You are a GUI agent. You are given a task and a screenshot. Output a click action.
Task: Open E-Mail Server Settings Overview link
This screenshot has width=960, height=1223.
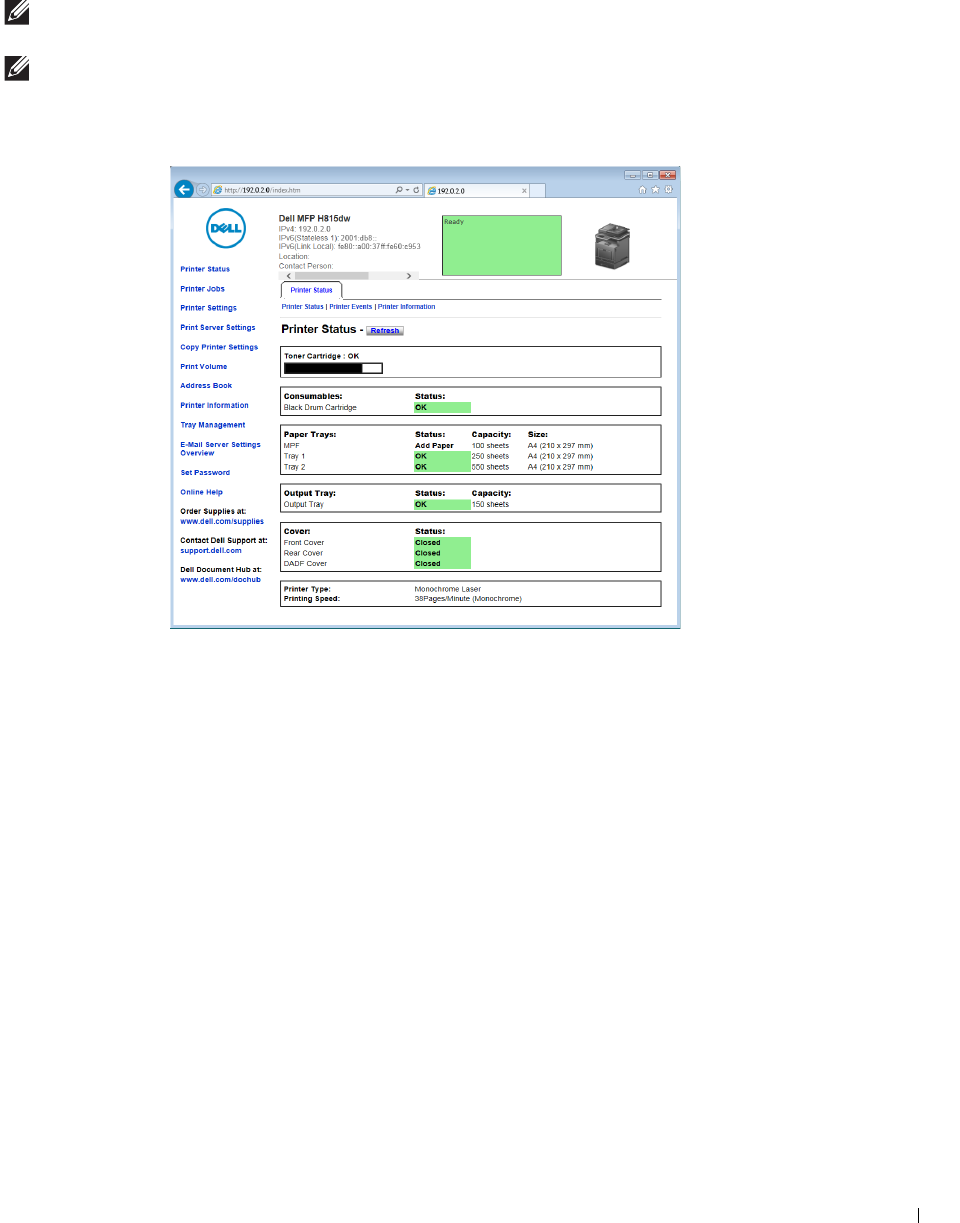tap(220, 448)
